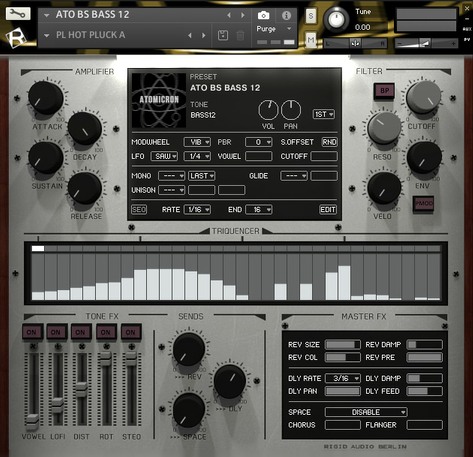Open the sequencer End 16 dropdown
473x457 pixels.
click(x=259, y=210)
